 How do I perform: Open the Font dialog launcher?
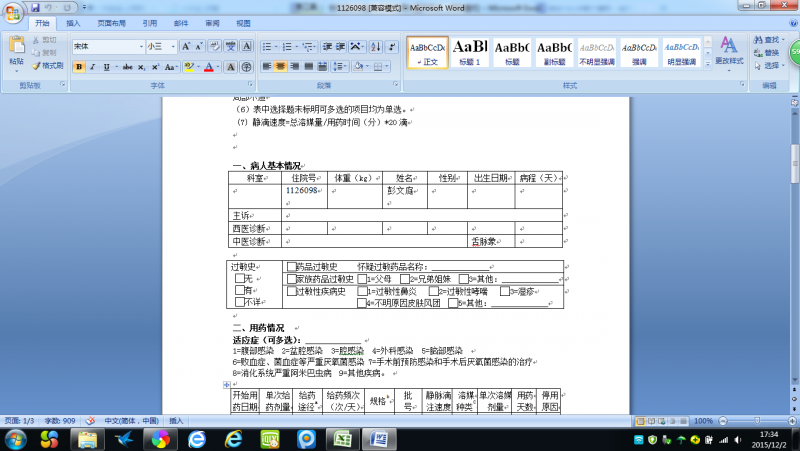(250, 85)
